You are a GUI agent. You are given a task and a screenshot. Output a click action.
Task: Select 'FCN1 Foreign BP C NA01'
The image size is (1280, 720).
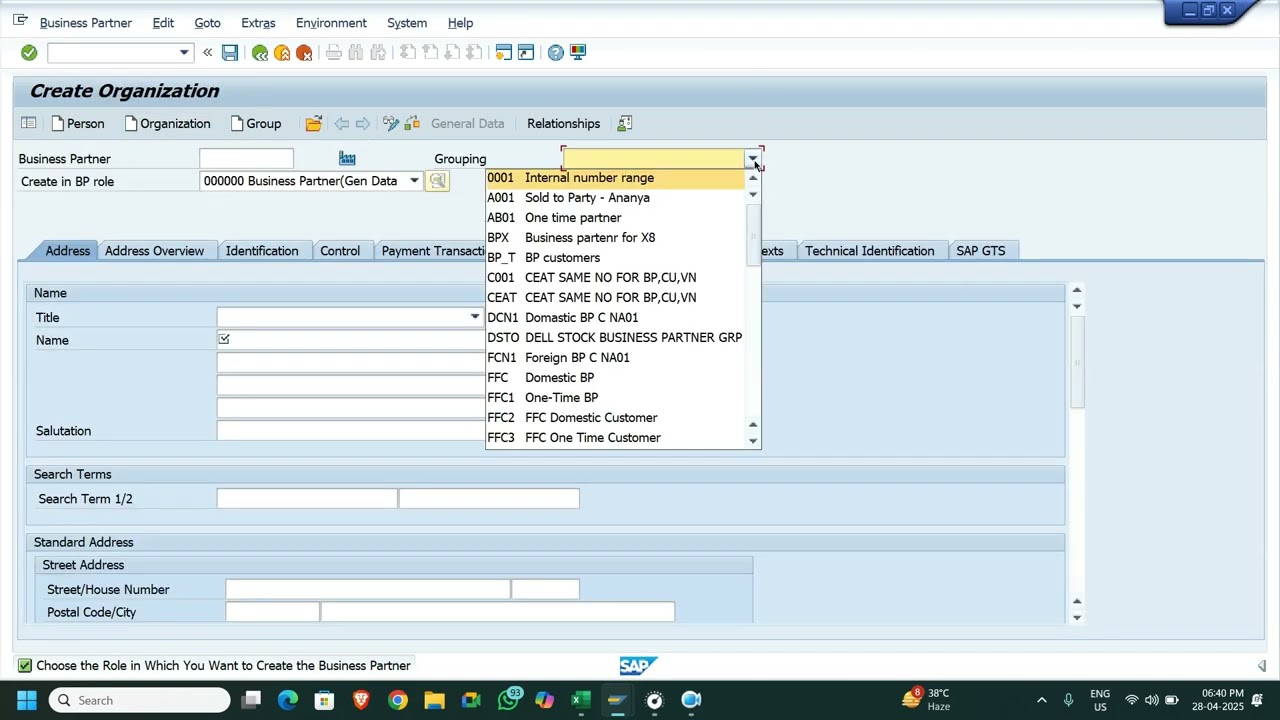coord(615,358)
